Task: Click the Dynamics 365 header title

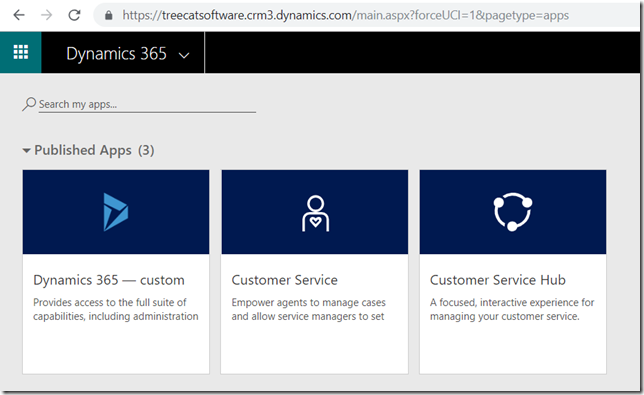Action: (117, 54)
